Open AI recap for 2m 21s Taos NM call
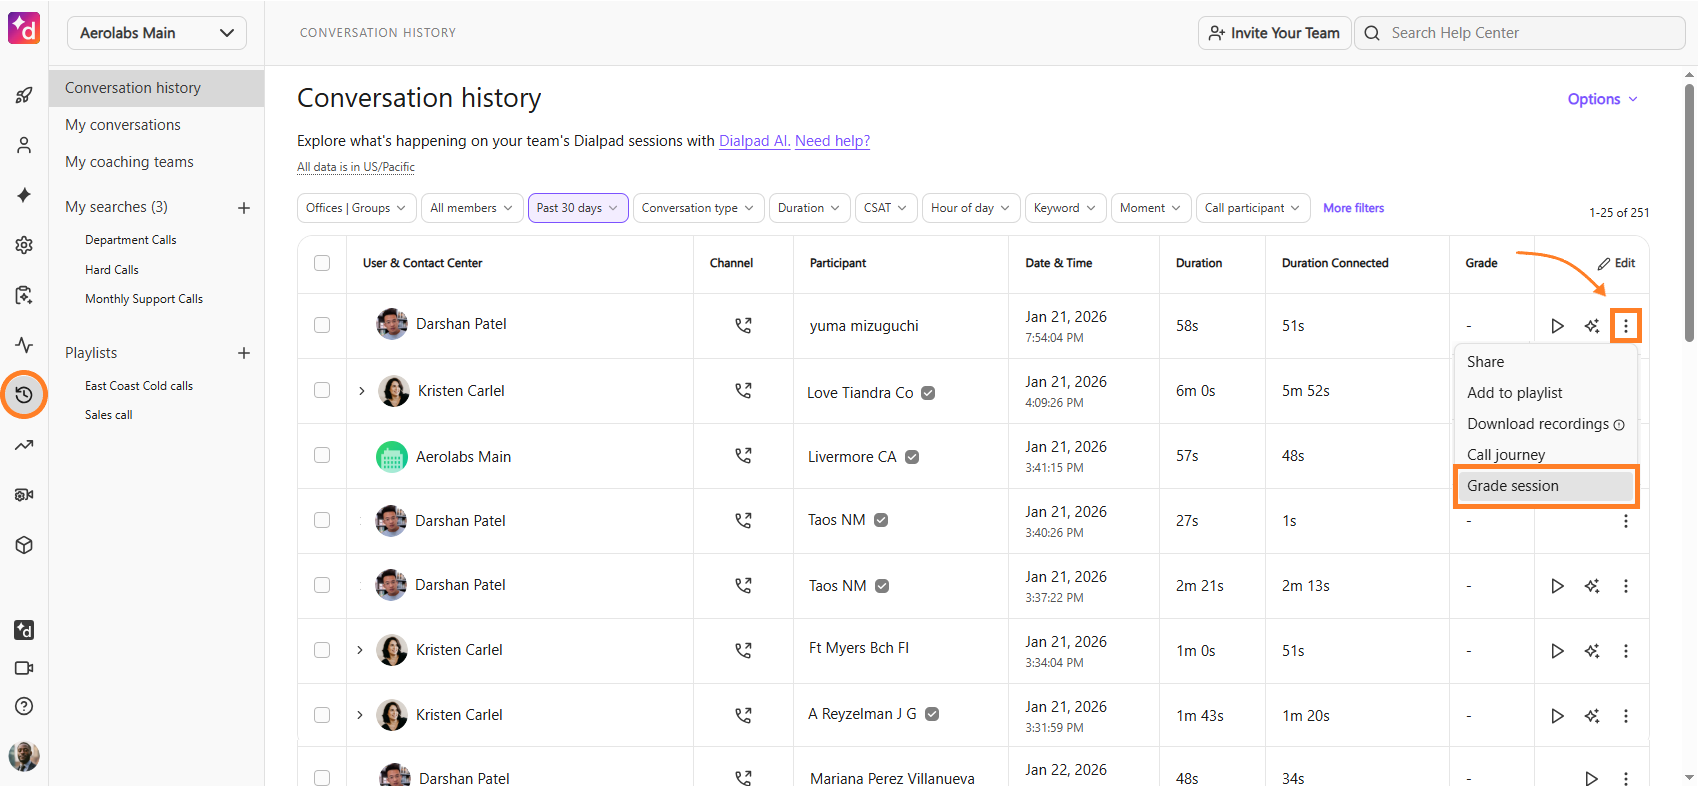Viewport: 1698px width, 786px height. [x=1592, y=586]
